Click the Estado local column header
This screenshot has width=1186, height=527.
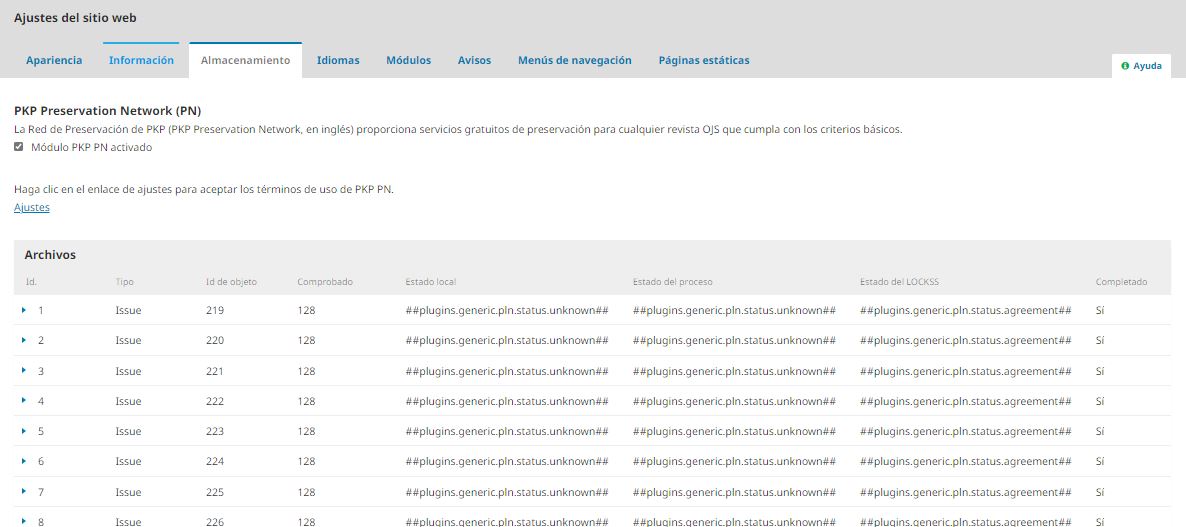430,282
